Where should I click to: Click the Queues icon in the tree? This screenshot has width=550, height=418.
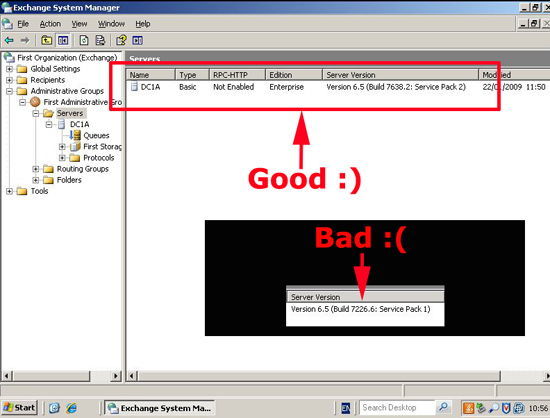pos(75,135)
